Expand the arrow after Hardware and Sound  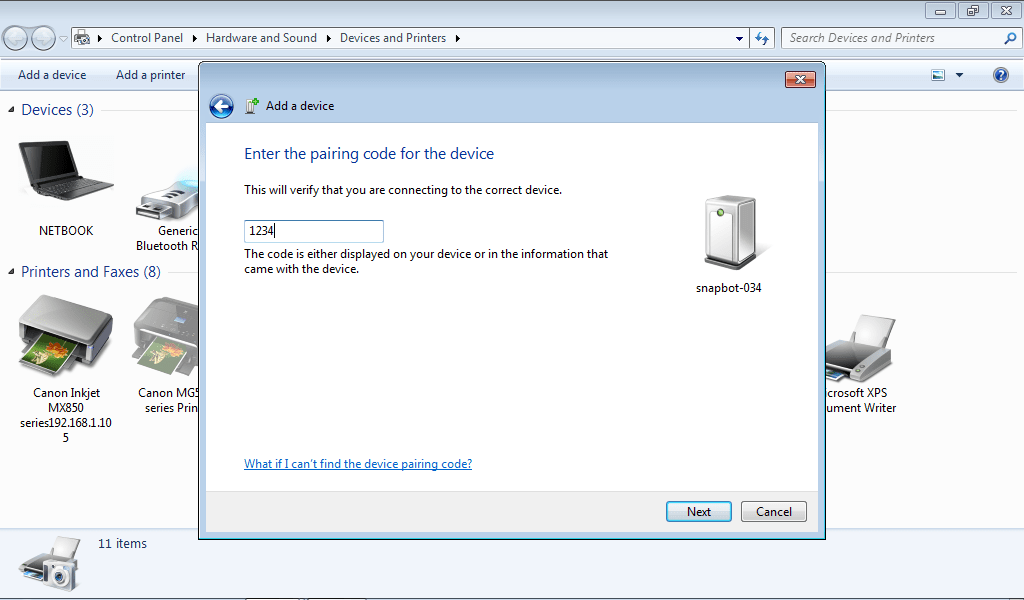pyautogui.click(x=329, y=38)
